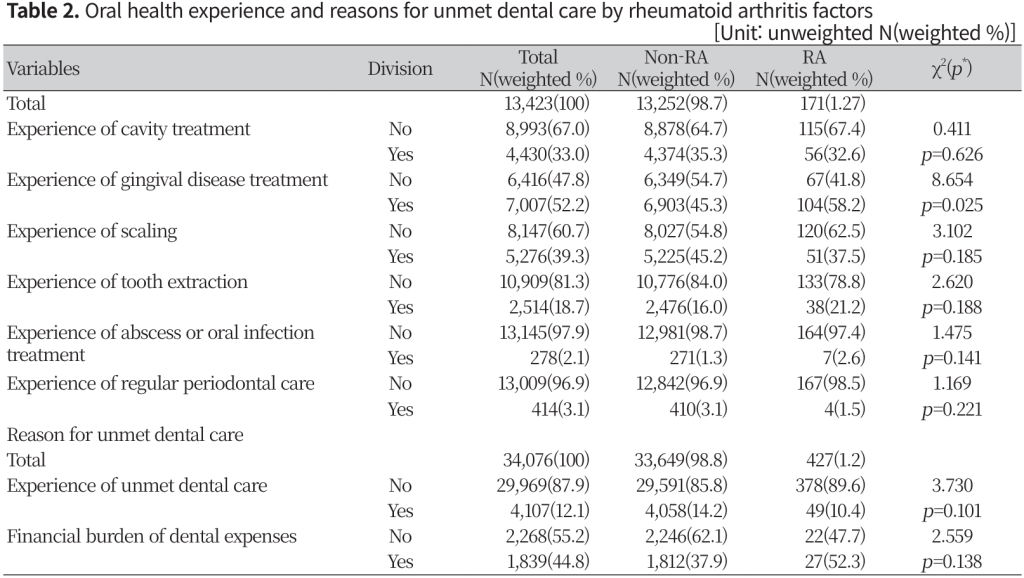Select the "Experience of regular periodontal care" label
Screen dimensions: 1024x578
point(160,383)
